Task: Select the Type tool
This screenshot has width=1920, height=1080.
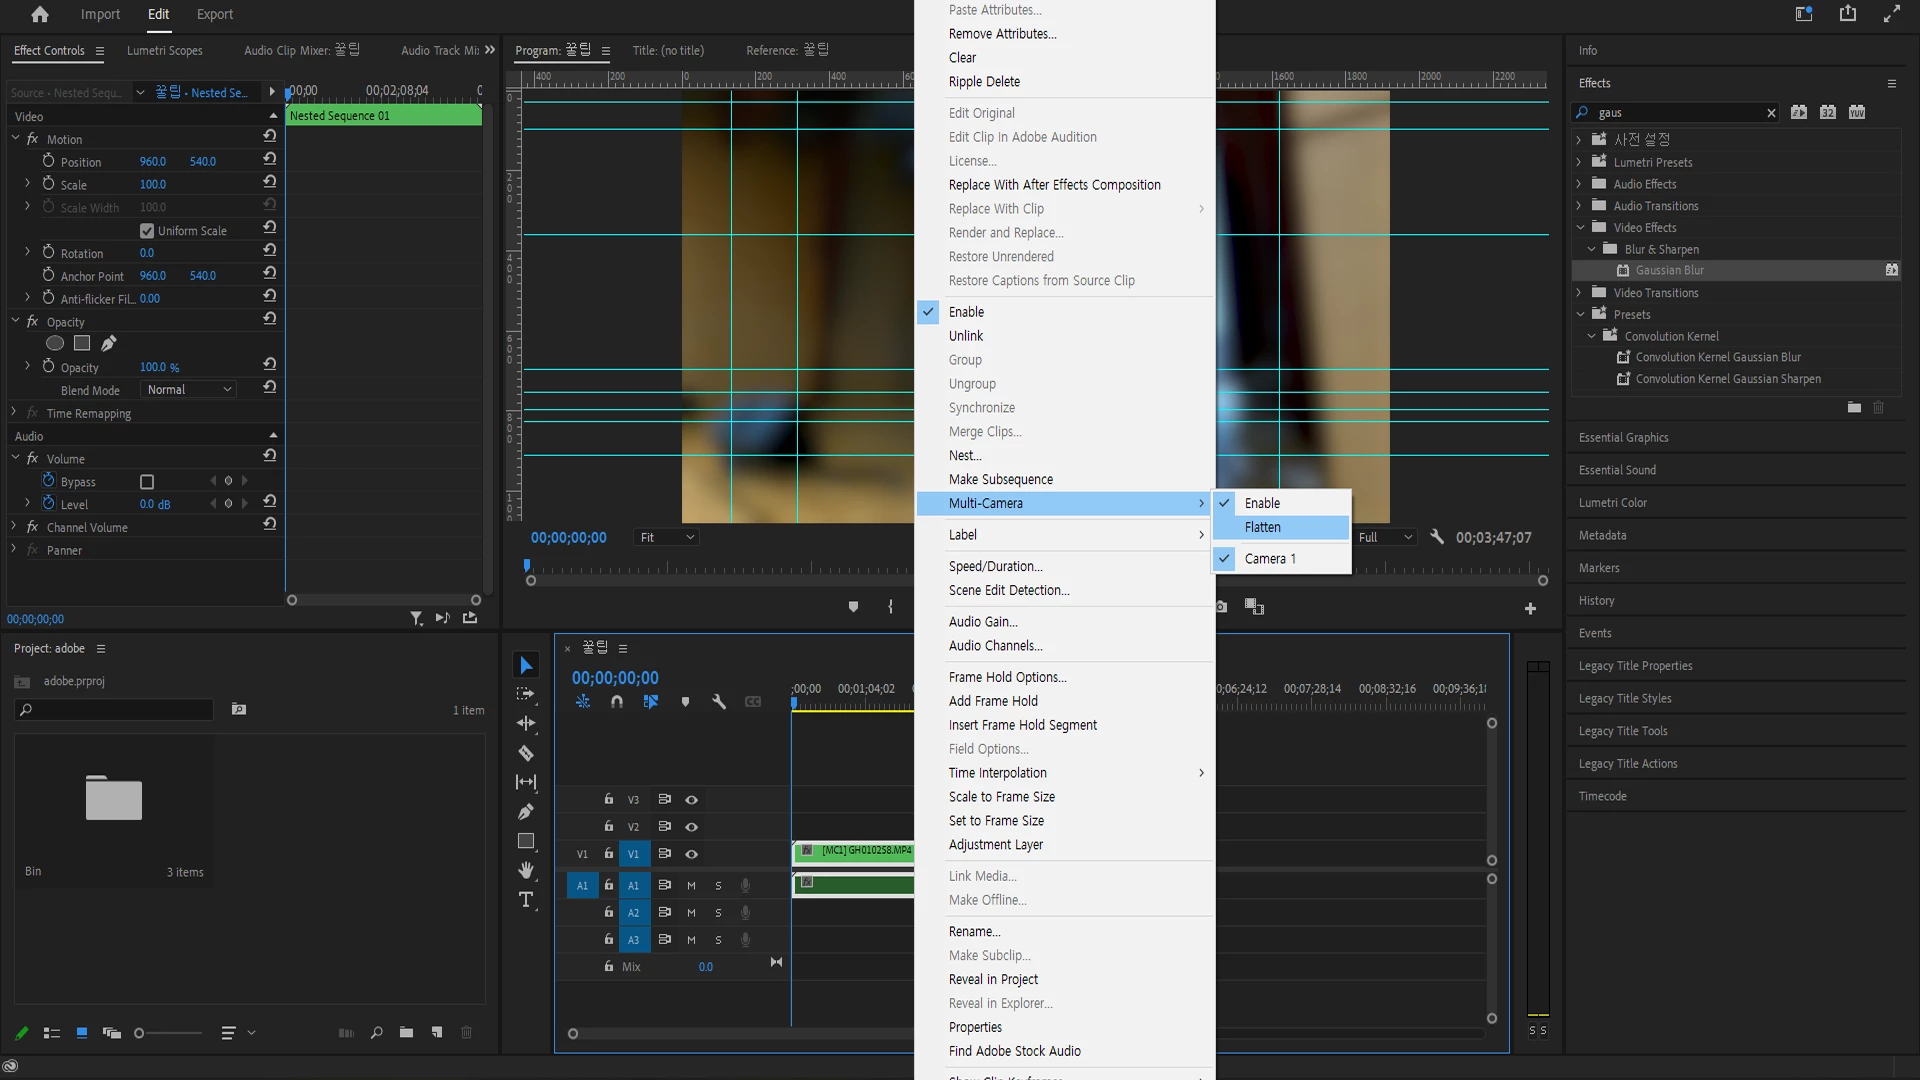Action: [x=525, y=900]
